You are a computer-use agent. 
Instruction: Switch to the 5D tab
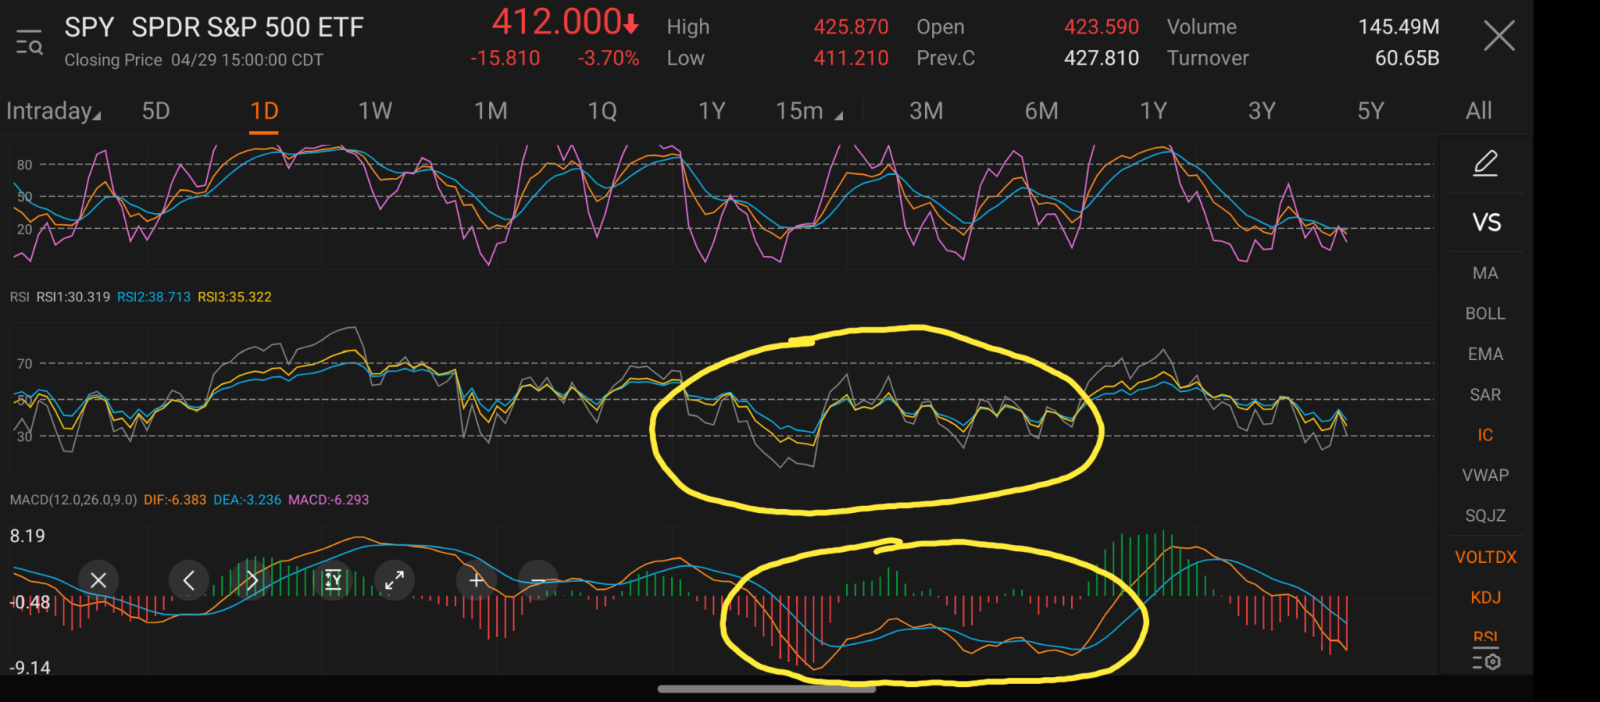click(156, 111)
